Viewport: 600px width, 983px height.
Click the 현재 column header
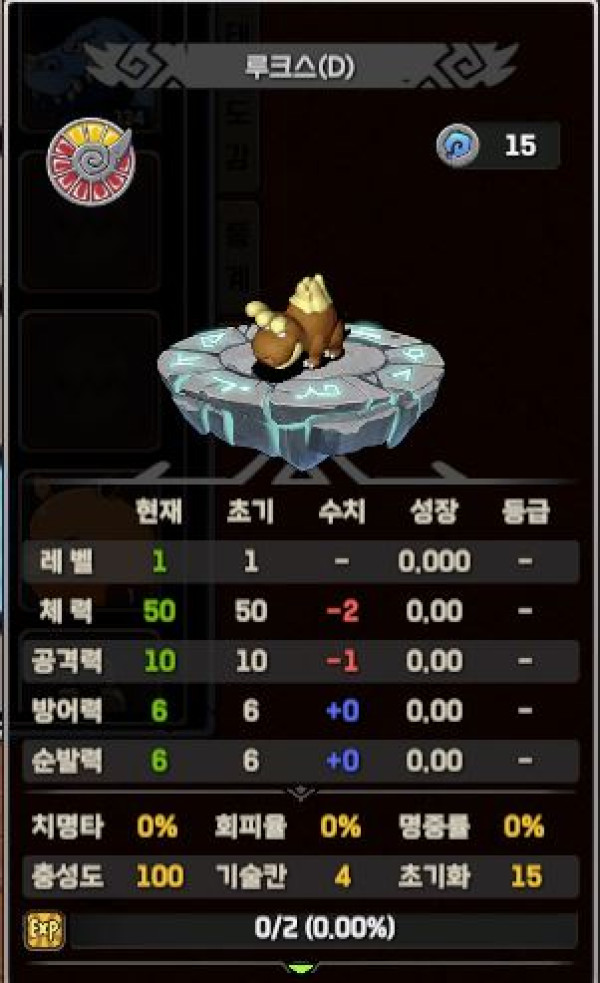coord(159,512)
